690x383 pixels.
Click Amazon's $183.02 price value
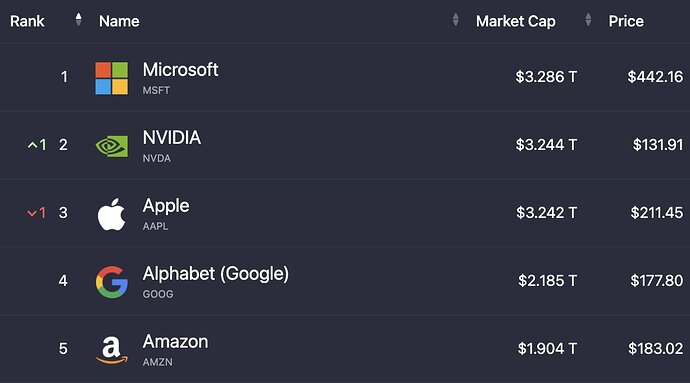click(656, 349)
